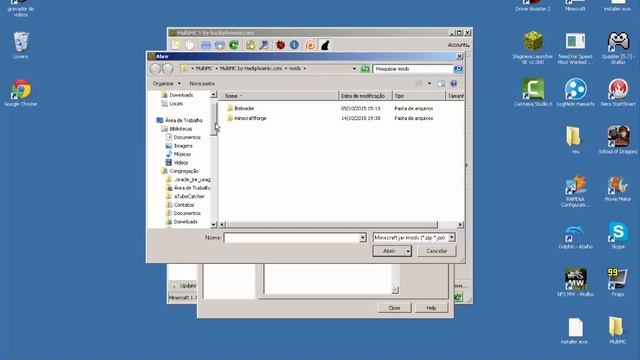Click the Check for Updates icon in MultiMC
The height and width of the screenshot is (360, 640).
(x=250, y=45)
